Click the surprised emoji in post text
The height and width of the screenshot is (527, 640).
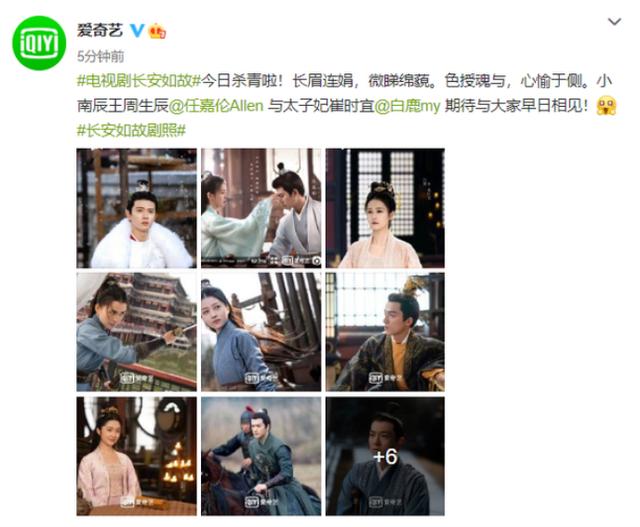pyautogui.click(x=606, y=106)
